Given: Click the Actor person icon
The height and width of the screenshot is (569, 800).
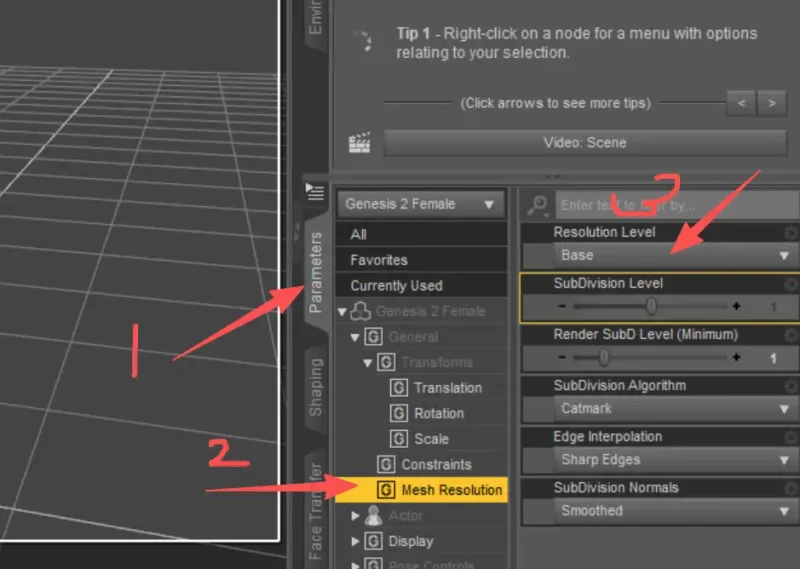Looking at the screenshot, I should pyautogui.click(x=373, y=515).
